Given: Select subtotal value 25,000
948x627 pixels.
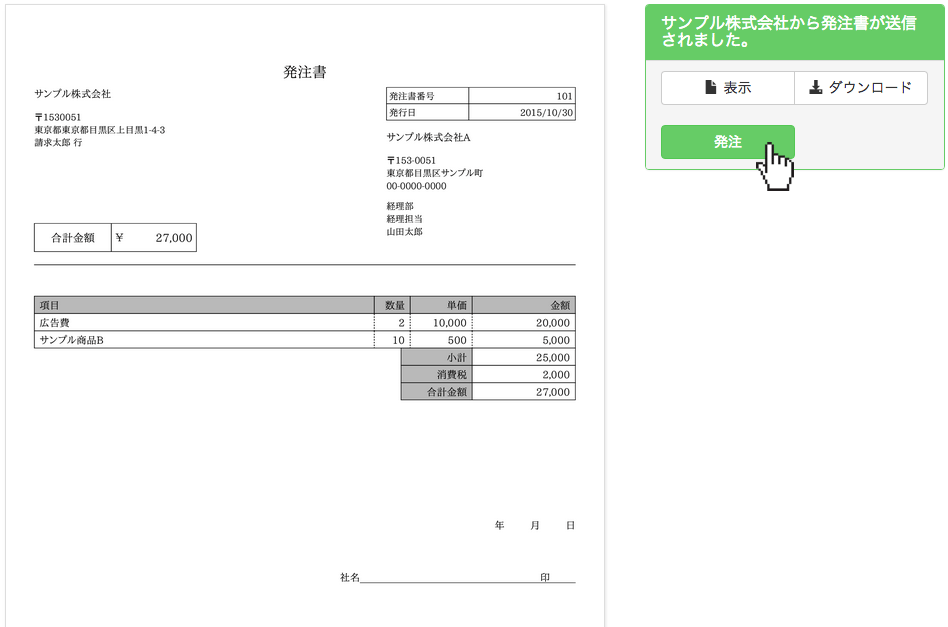Looking at the screenshot, I should point(553,357).
